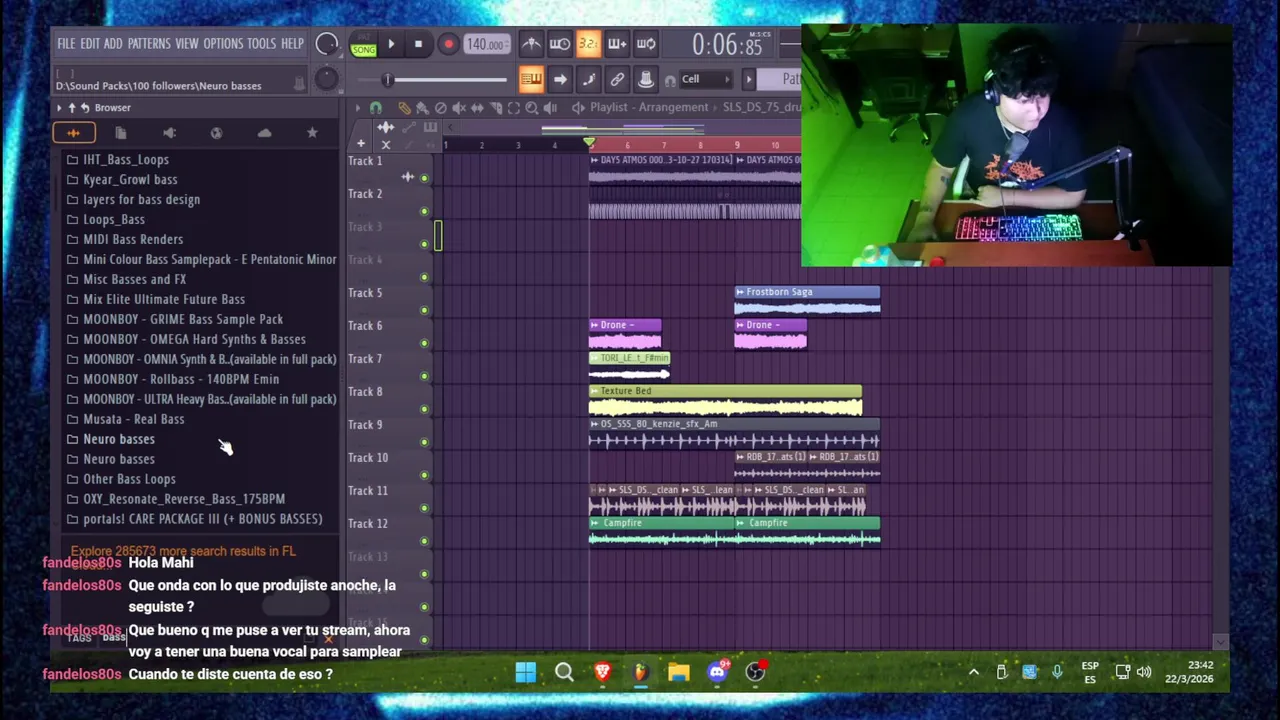1280x720 pixels.
Task: Select the Texture Bed clip on Track 8
Action: 725,401
